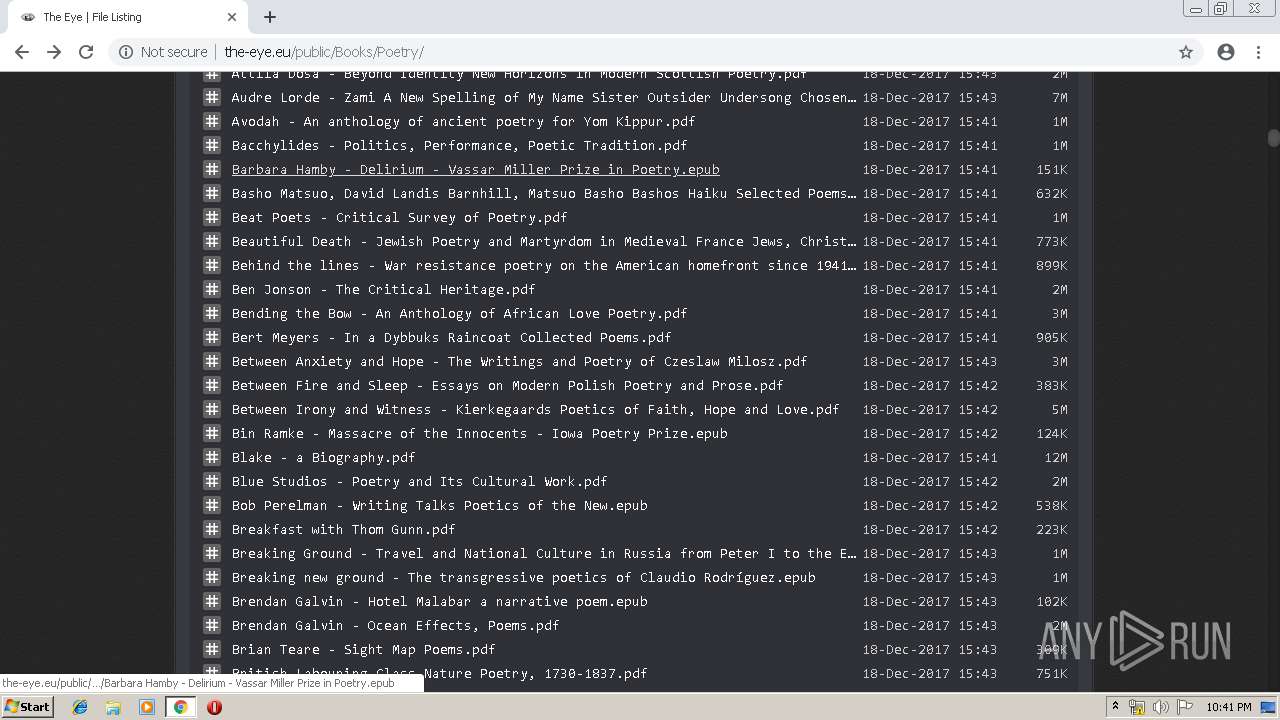This screenshot has width=1280, height=720.
Task: Open Brendan Galvin - Hotel Malabar epub
Action: point(439,601)
